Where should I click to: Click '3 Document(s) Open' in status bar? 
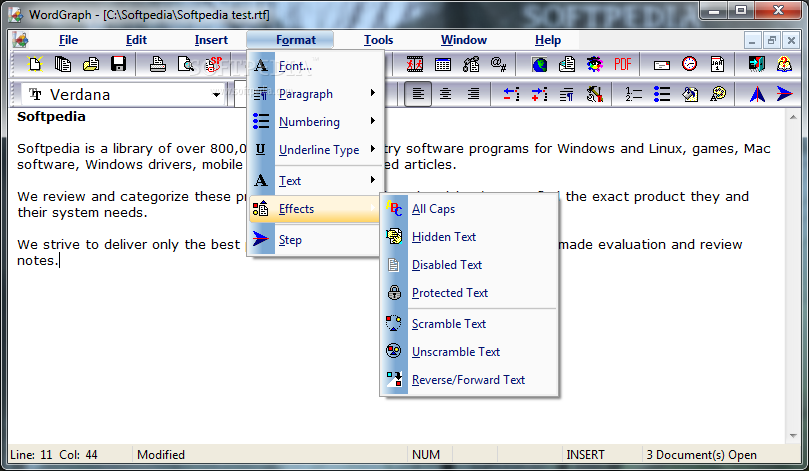[x=701, y=454]
